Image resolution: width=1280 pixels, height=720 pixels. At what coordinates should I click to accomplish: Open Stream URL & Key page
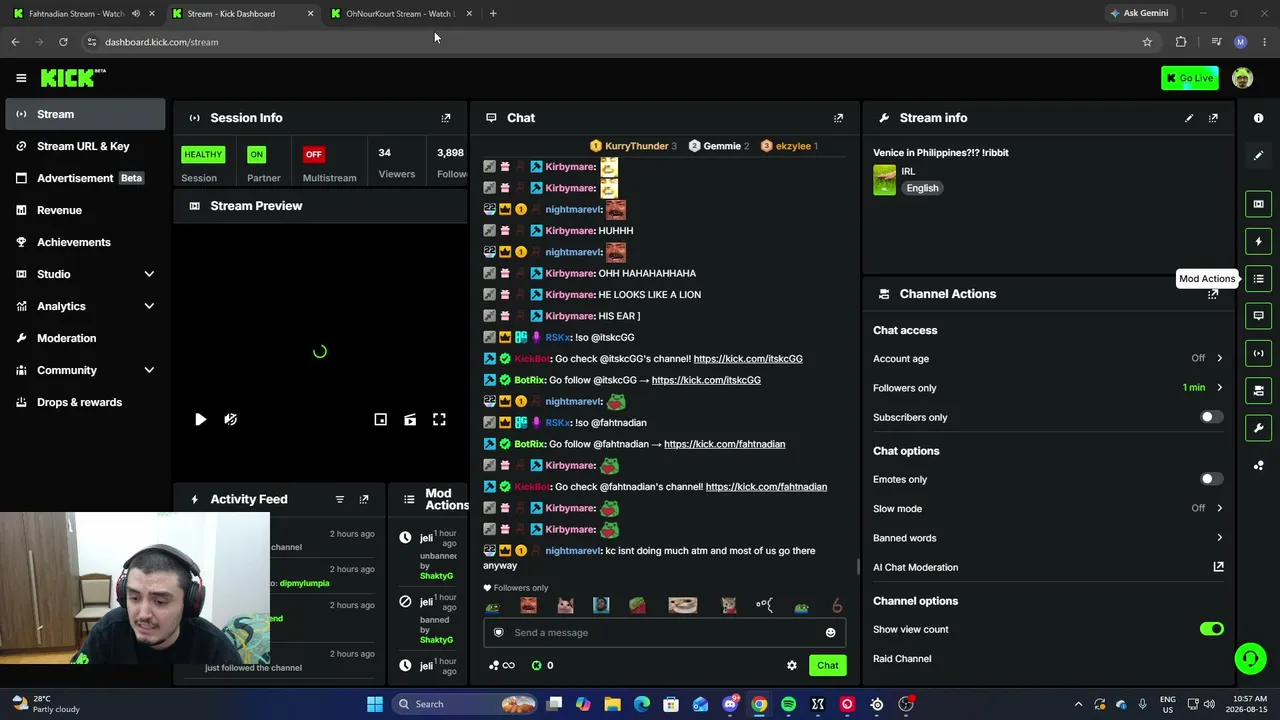pos(85,146)
